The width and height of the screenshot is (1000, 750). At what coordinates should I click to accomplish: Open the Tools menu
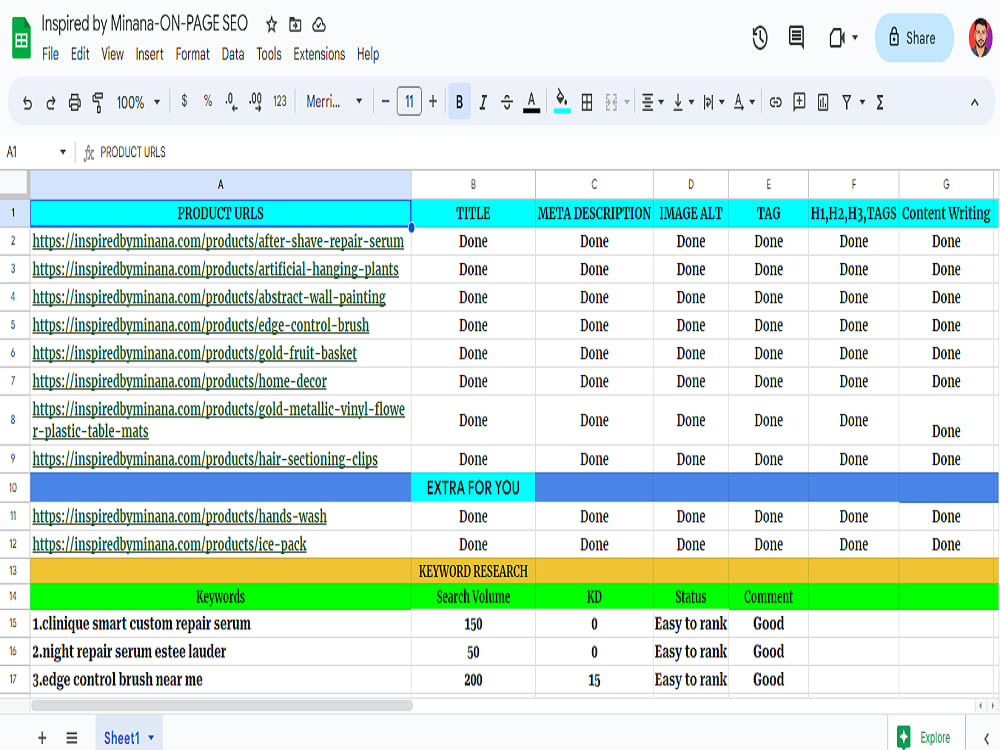(x=268, y=54)
